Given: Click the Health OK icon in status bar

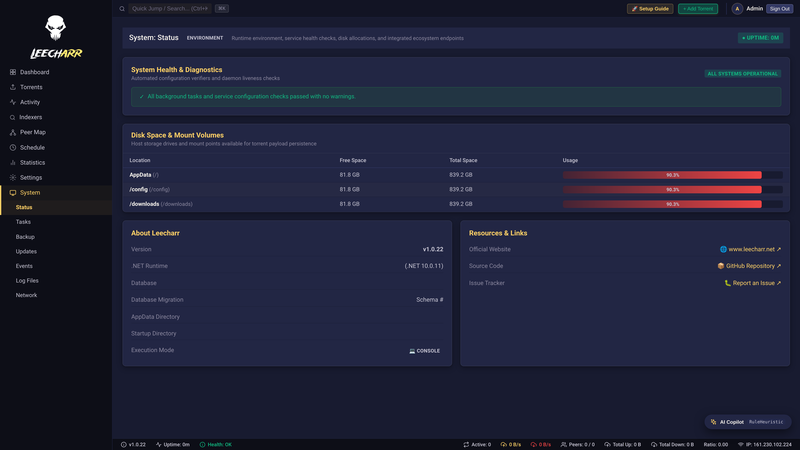Looking at the screenshot, I should (203, 444).
